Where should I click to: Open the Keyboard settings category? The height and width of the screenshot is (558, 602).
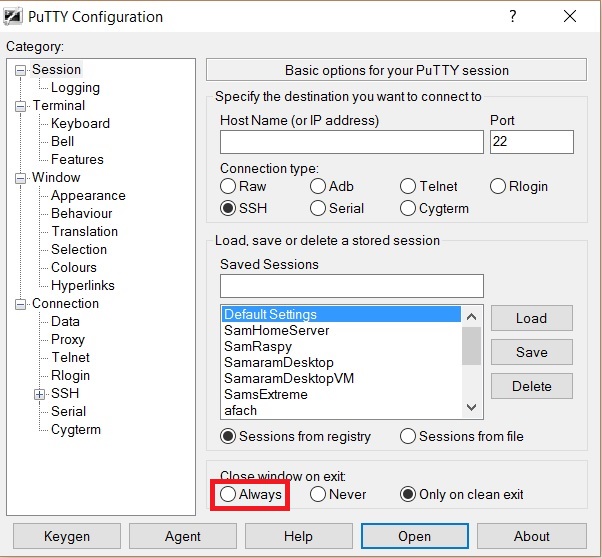80,123
